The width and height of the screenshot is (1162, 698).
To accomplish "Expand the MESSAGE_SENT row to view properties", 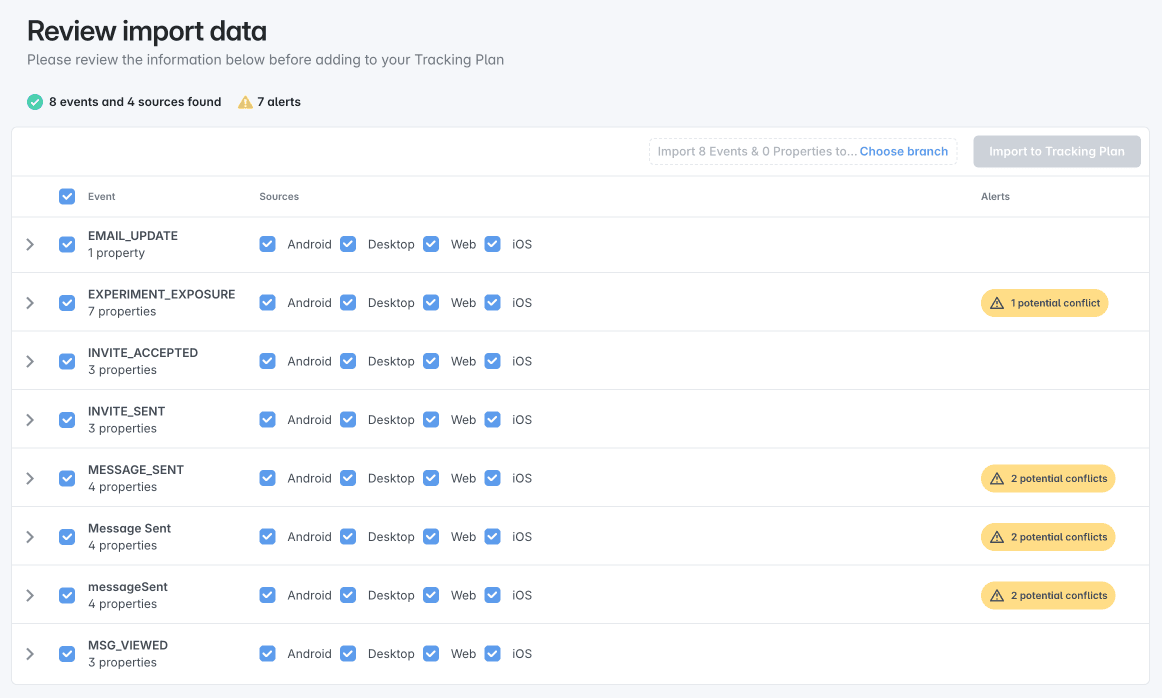I will [30, 477].
